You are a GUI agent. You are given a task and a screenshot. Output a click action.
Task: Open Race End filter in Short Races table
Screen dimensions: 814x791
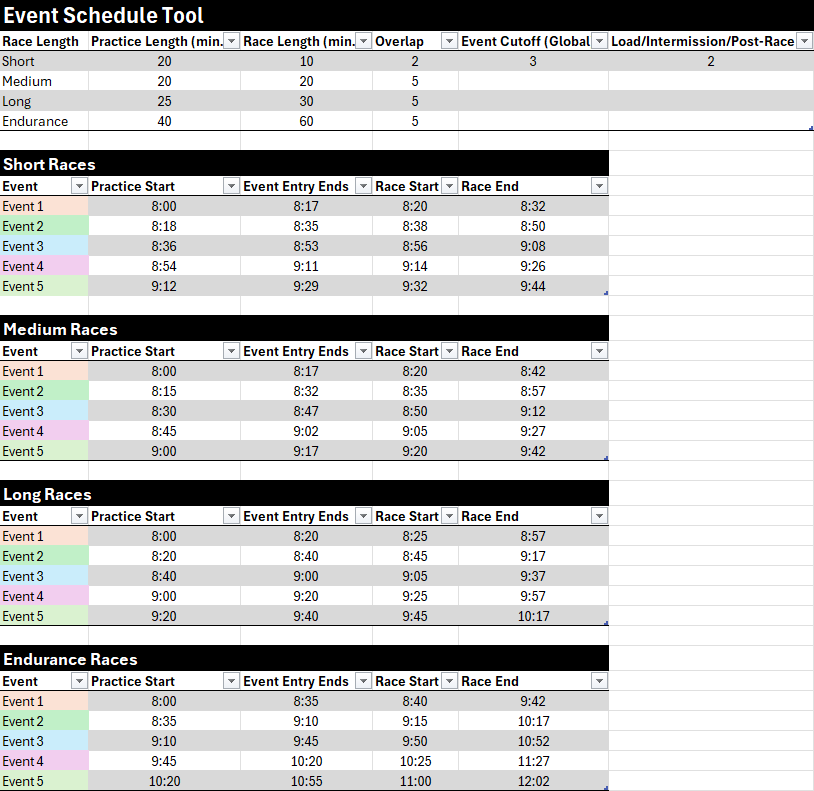[599, 186]
